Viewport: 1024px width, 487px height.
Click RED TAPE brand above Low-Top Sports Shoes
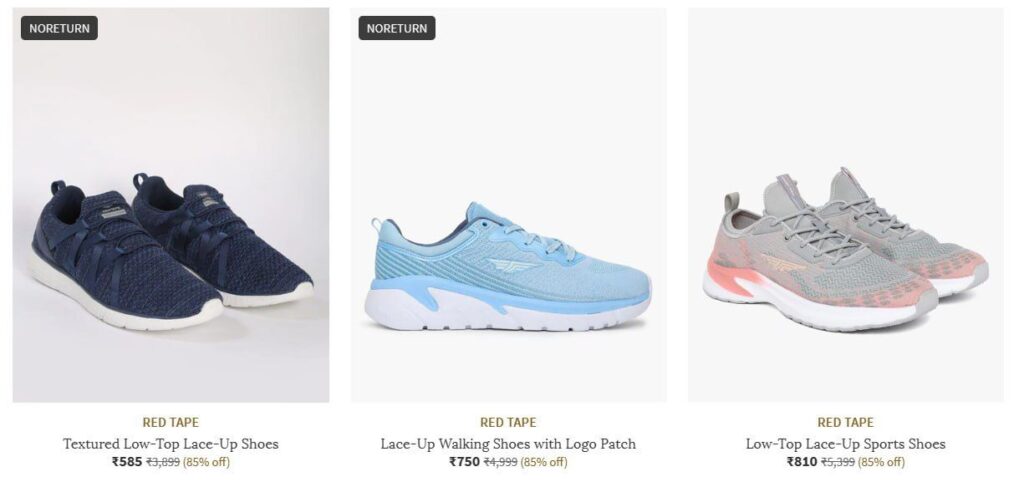846,422
